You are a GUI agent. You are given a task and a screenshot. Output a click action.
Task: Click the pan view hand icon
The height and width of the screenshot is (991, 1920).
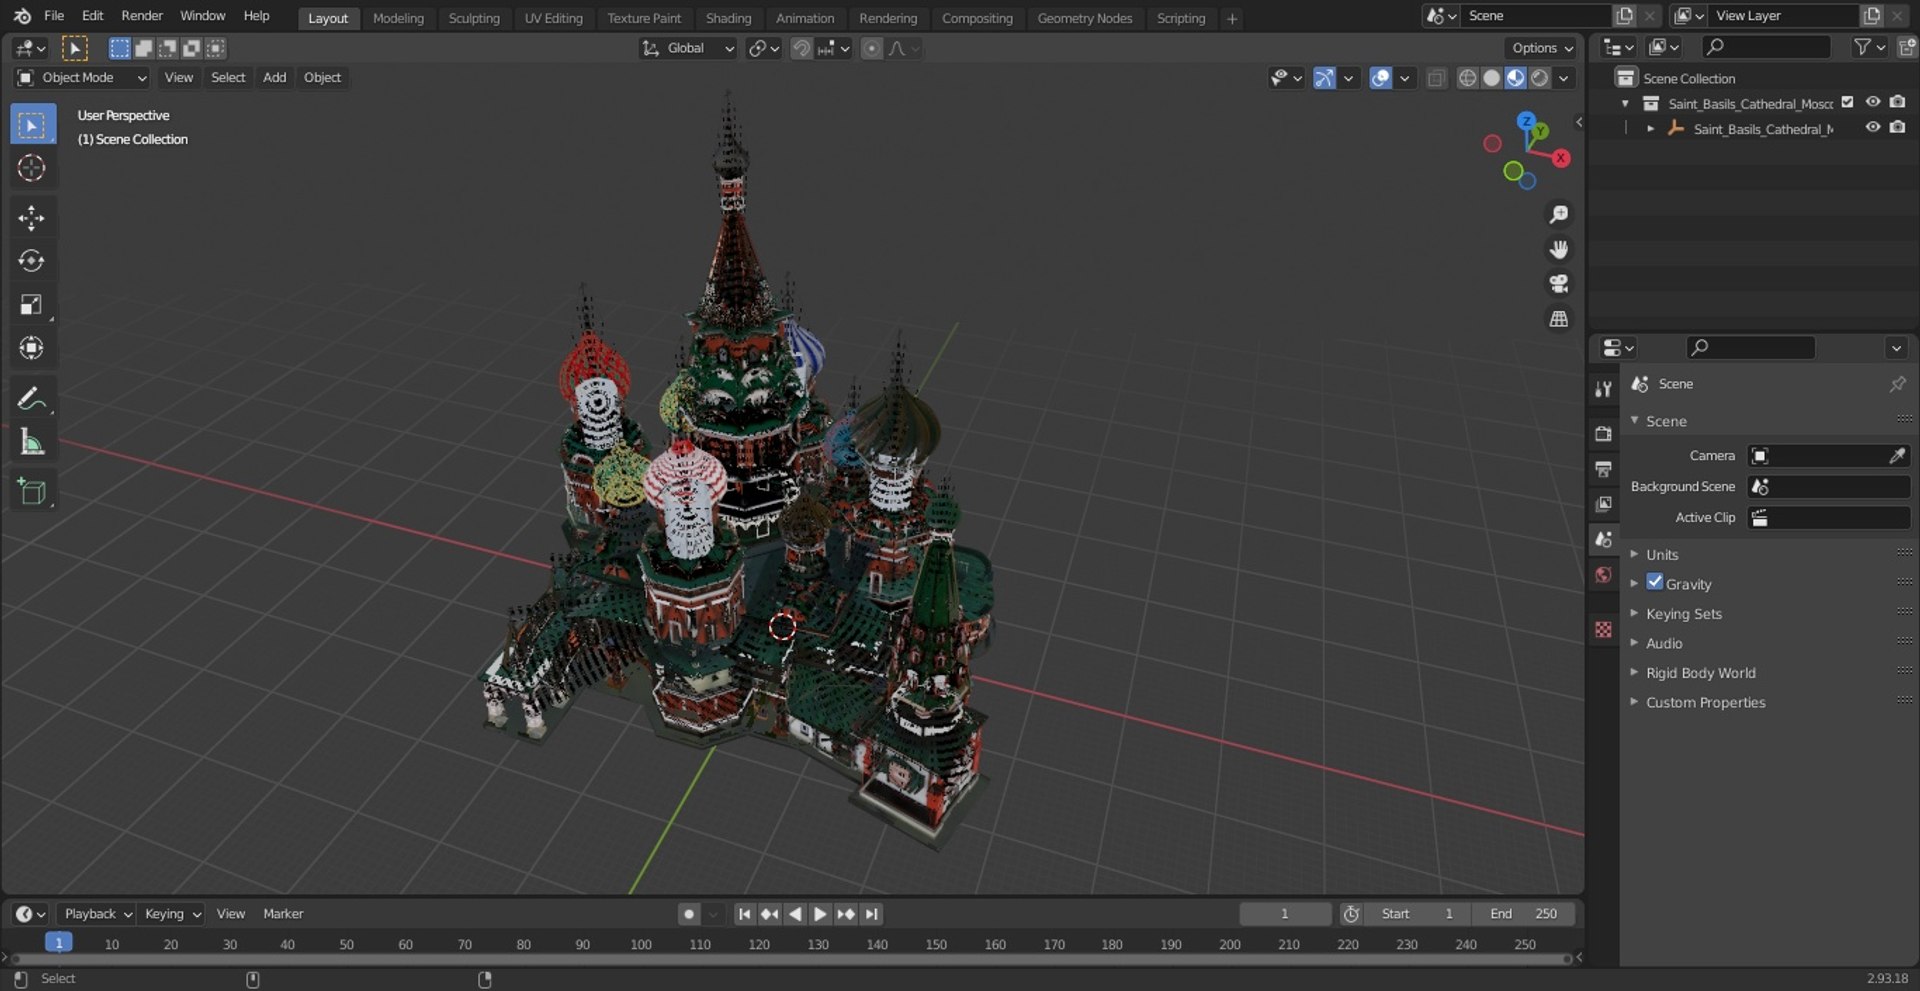(1558, 249)
